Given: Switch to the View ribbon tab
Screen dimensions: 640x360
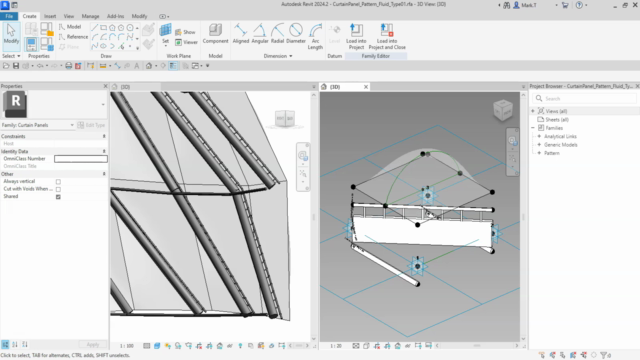Looking at the screenshot, I should pos(69,16).
